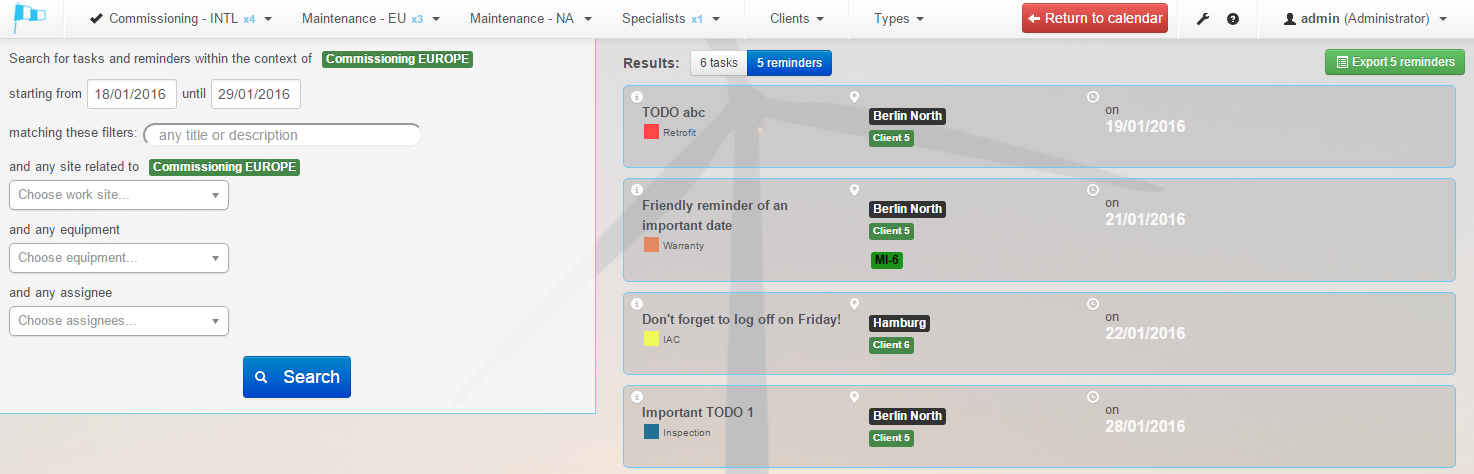Click info icon on TODO abc card
Image resolution: width=1474 pixels, height=474 pixels.
tap(637, 97)
